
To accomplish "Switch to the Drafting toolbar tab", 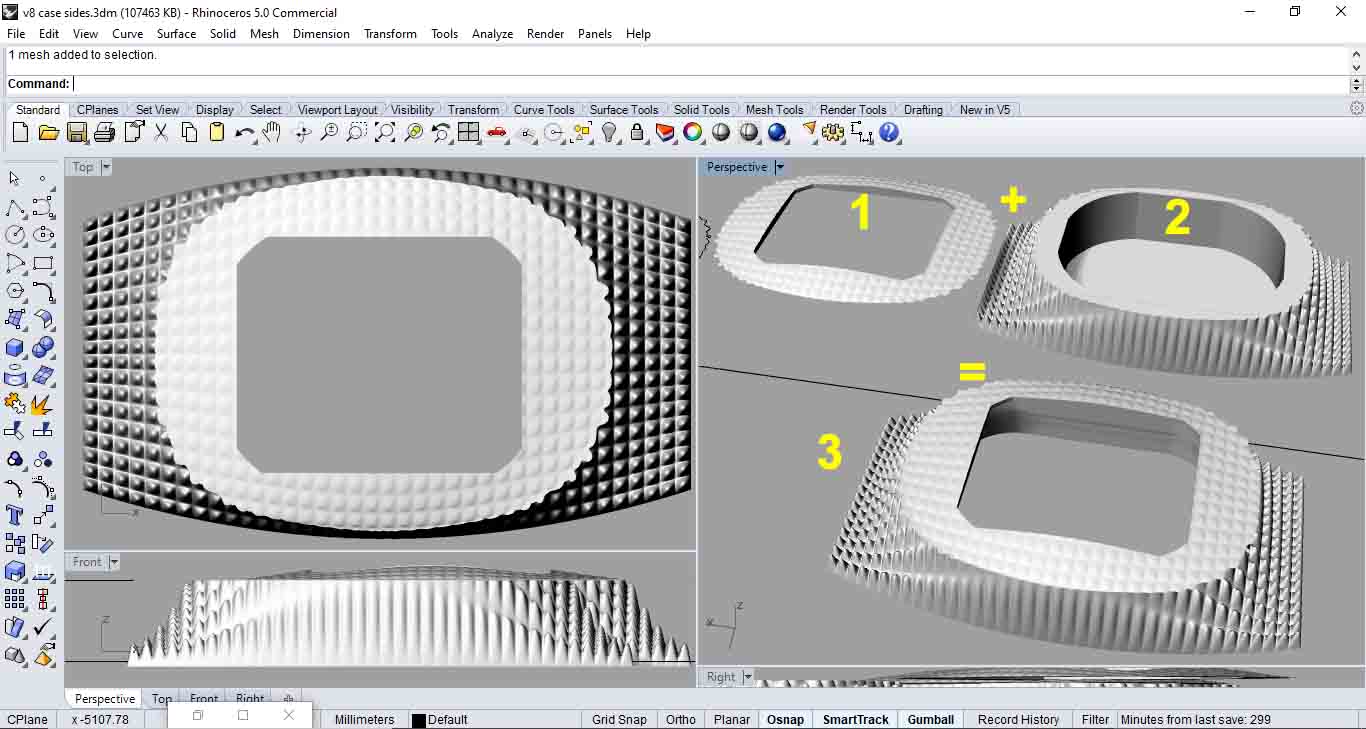I will pos(923,110).
